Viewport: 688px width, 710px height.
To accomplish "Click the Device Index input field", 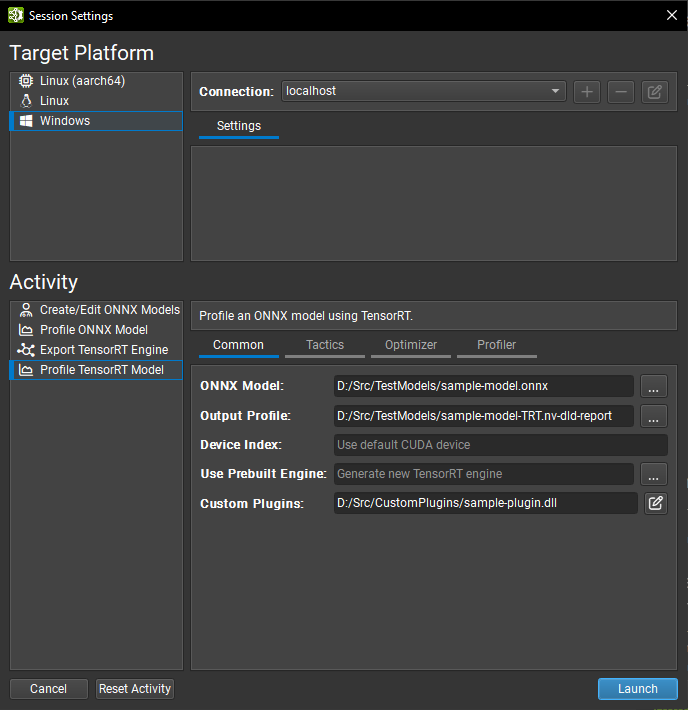I will click(x=499, y=445).
